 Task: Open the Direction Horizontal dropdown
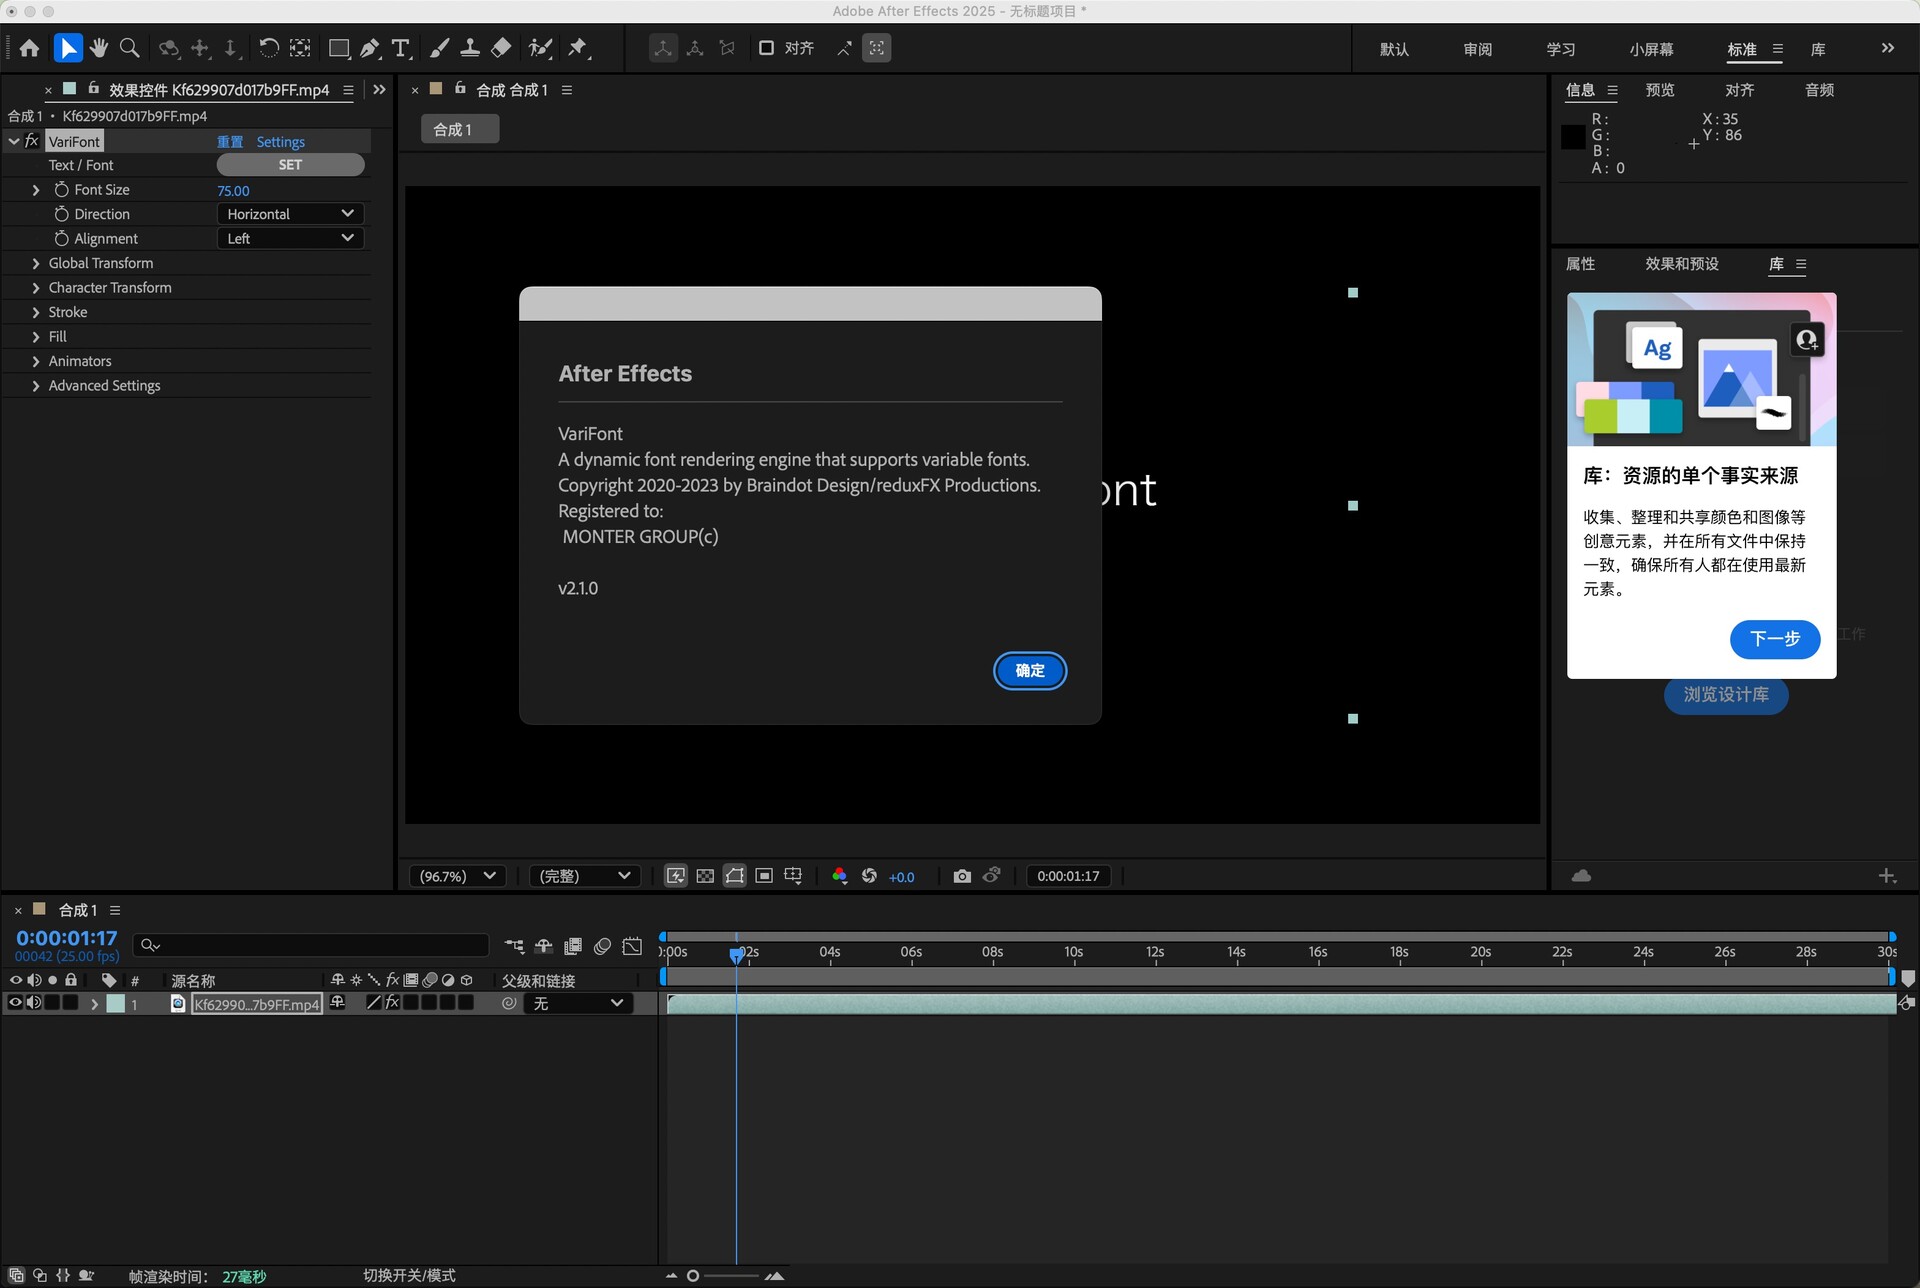[x=290, y=214]
